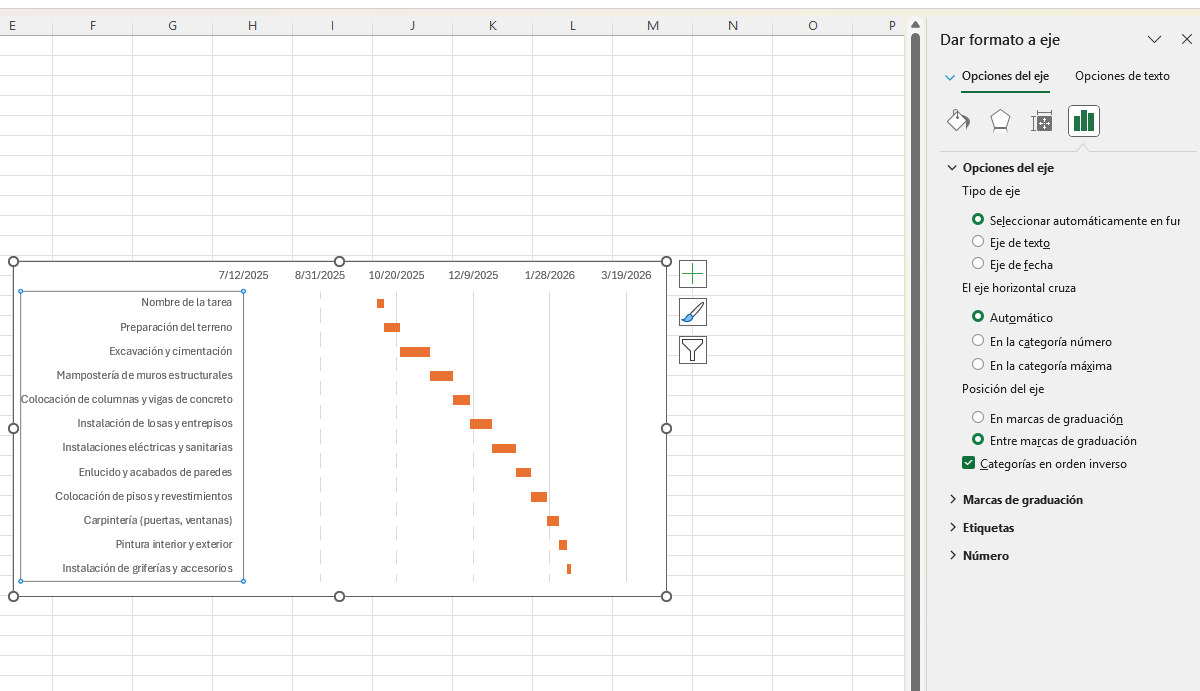The height and width of the screenshot is (691, 1200).
Task: Select the Opciones del eje tab
Action: point(1004,76)
